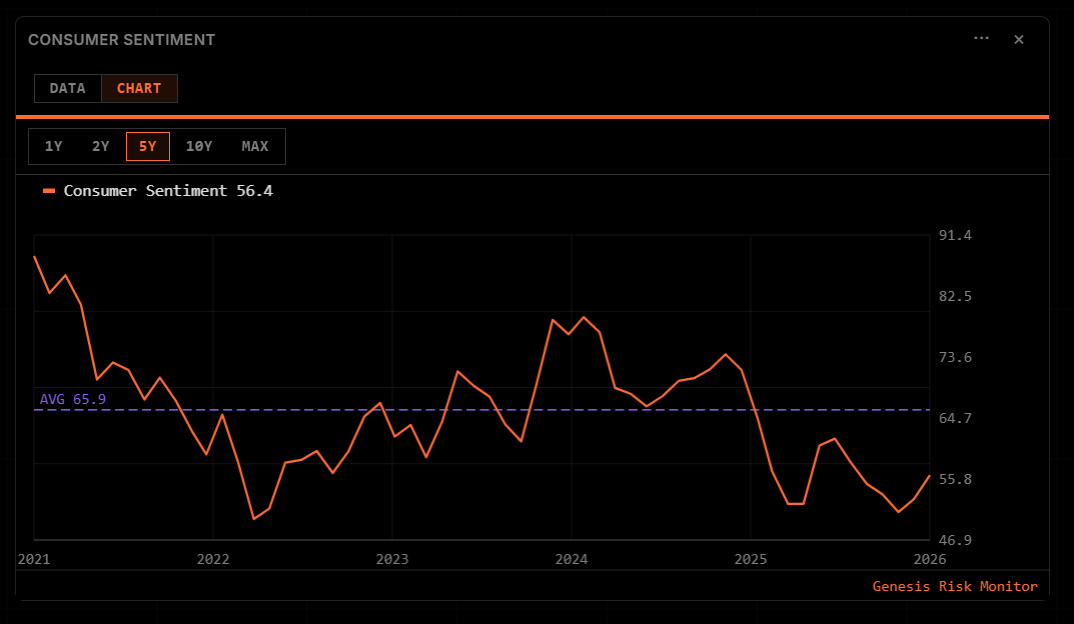This screenshot has height=624, width=1074.
Task: Click the orange sentiment line peak
Action: 35,255
